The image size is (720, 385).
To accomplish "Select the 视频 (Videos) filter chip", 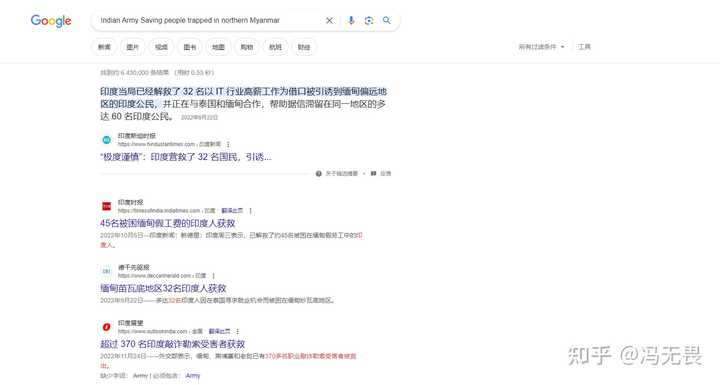I will (161, 47).
